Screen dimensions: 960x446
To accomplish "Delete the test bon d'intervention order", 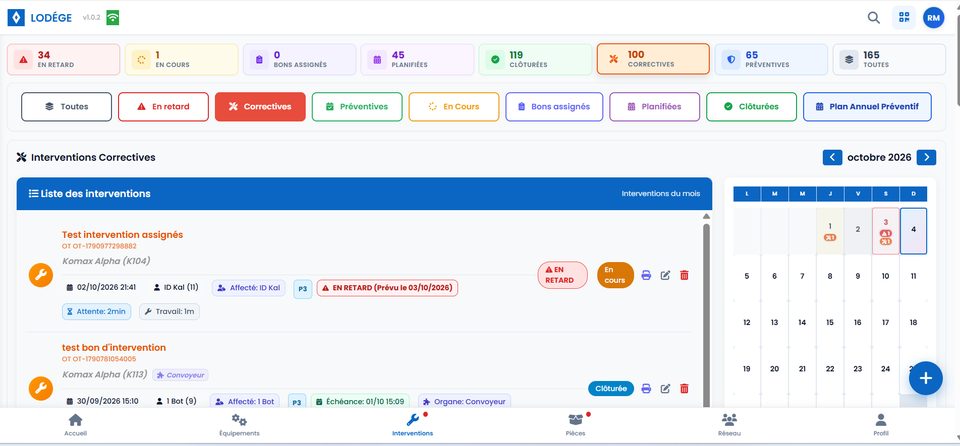I will tap(684, 388).
